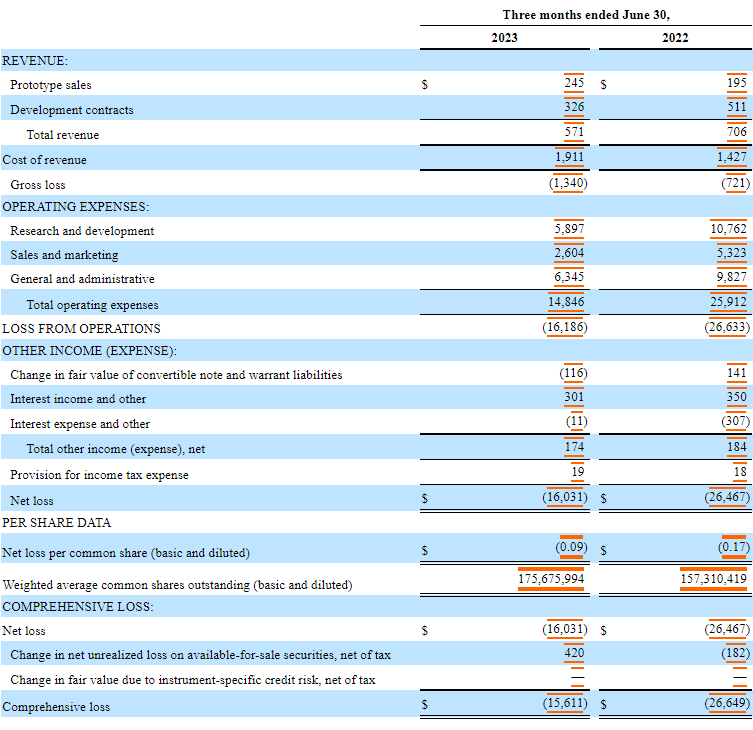Select the 2022 column heading

click(x=675, y=38)
